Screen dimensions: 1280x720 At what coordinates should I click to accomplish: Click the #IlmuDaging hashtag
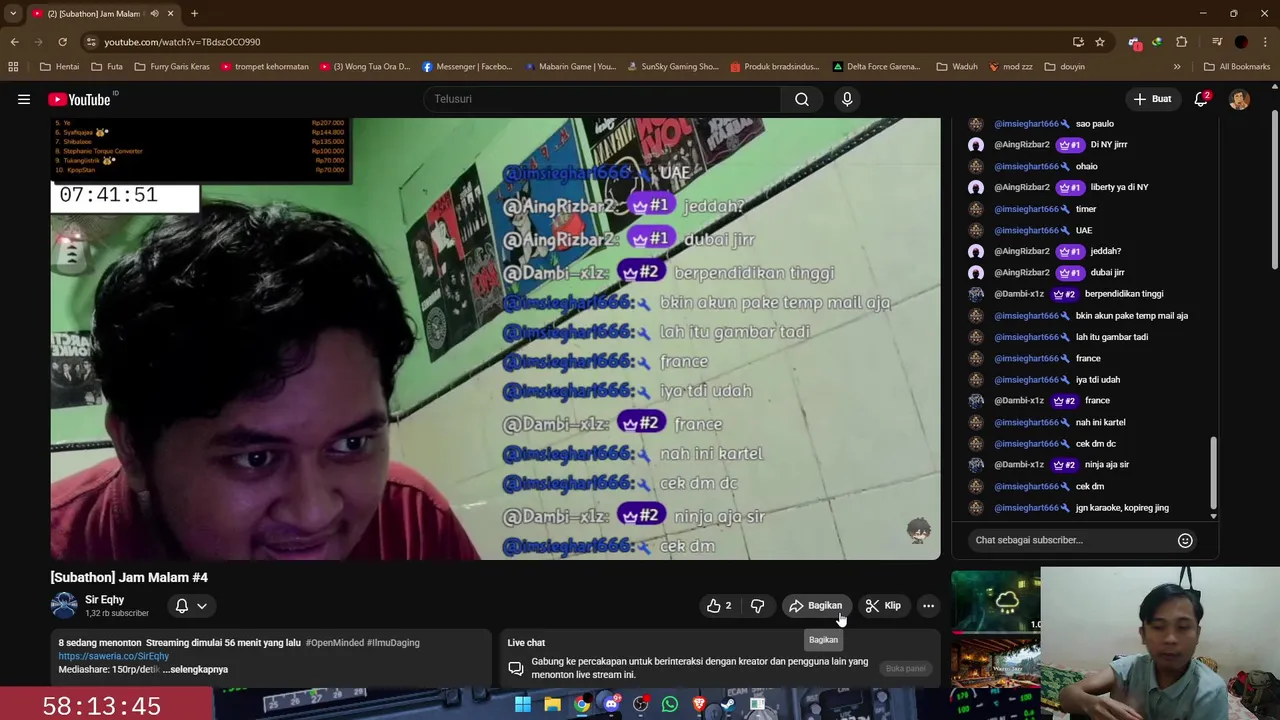[393, 643]
